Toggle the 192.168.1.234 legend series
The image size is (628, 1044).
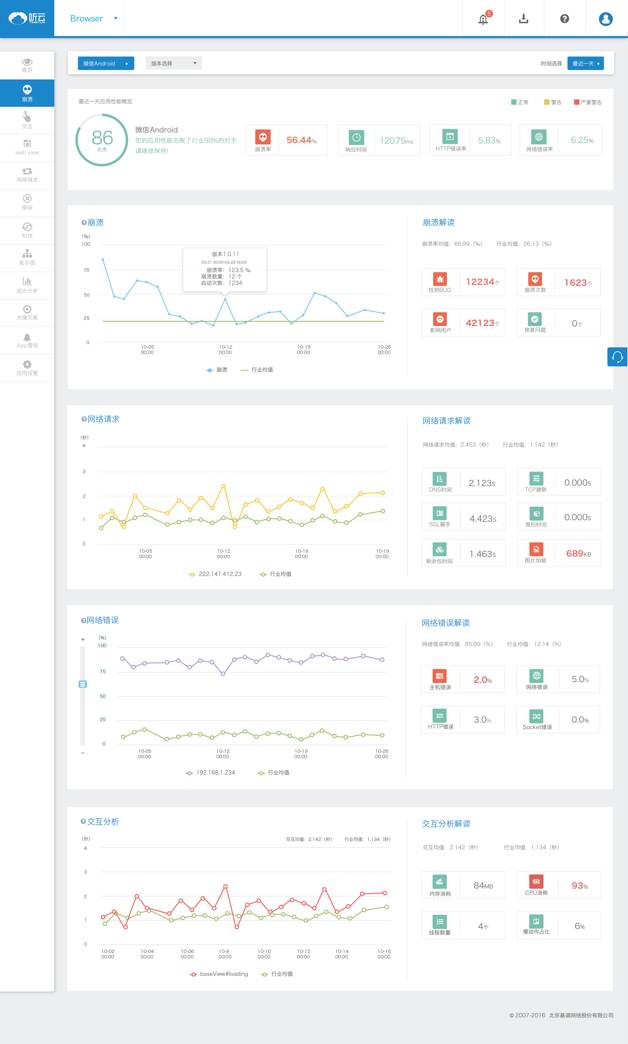tap(213, 772)
